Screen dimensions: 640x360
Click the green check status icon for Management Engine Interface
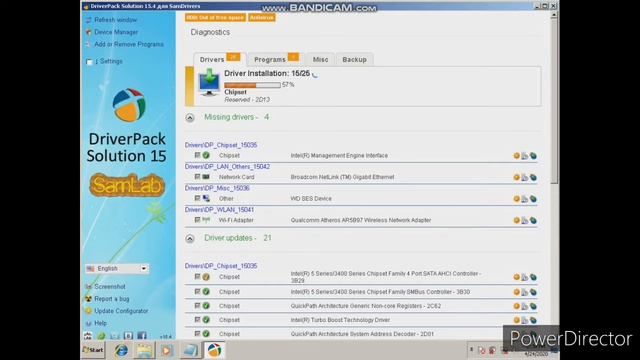tap(206, 156)
